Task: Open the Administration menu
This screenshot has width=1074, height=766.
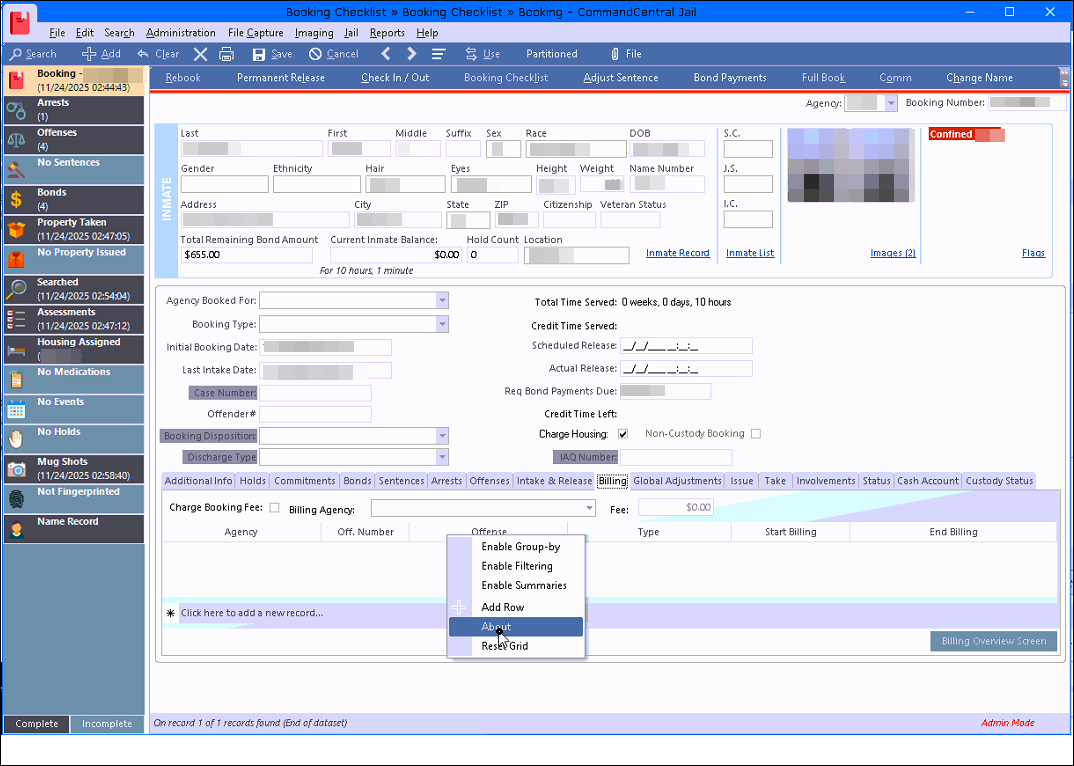Action: pos(181,33)
